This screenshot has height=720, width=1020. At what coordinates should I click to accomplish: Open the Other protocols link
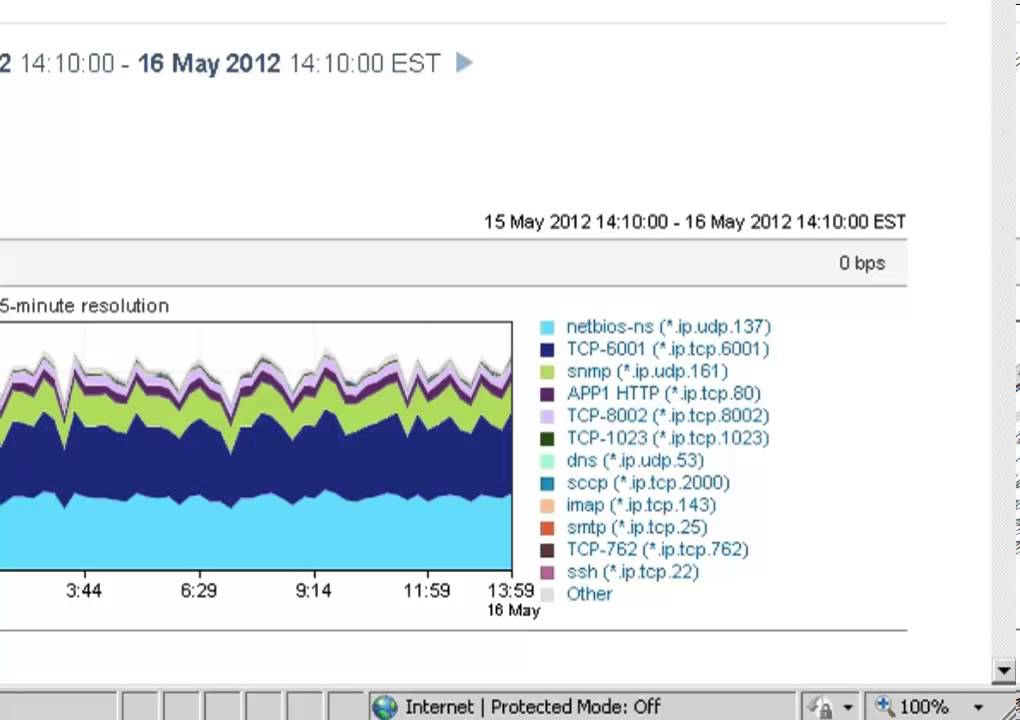pos(589,594)
